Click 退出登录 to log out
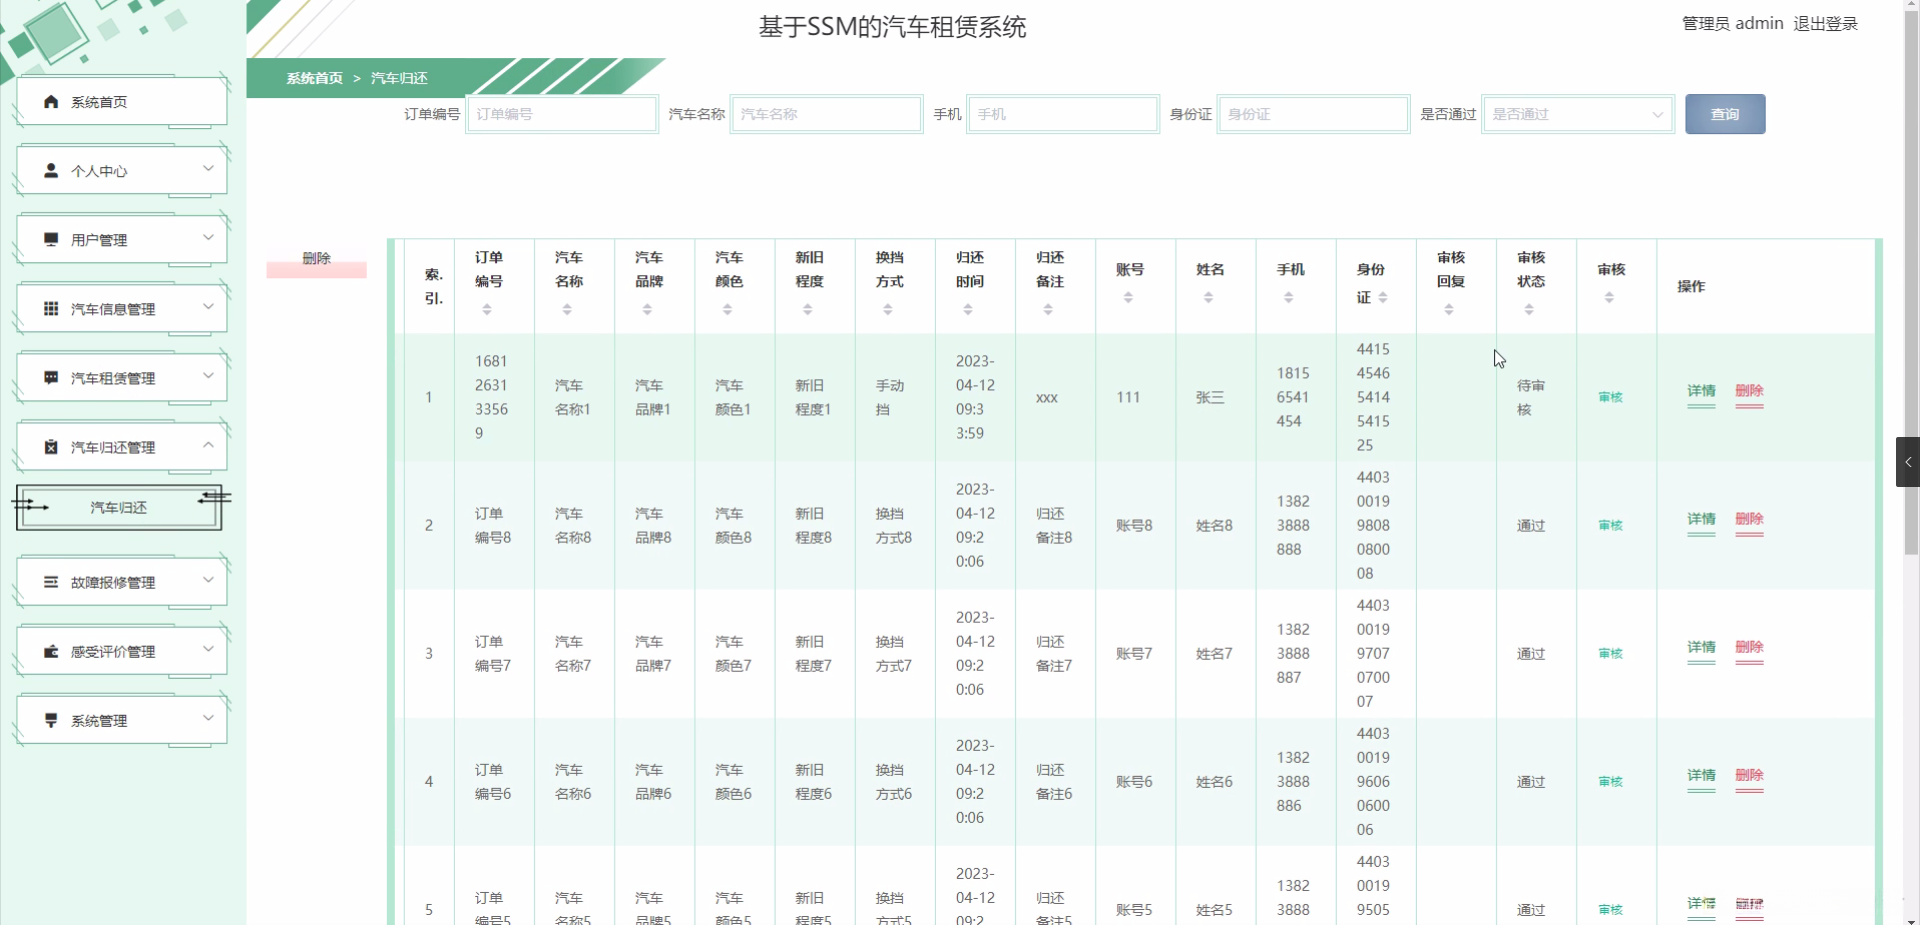This screenshot has width=1920, height=925. 1825,24
